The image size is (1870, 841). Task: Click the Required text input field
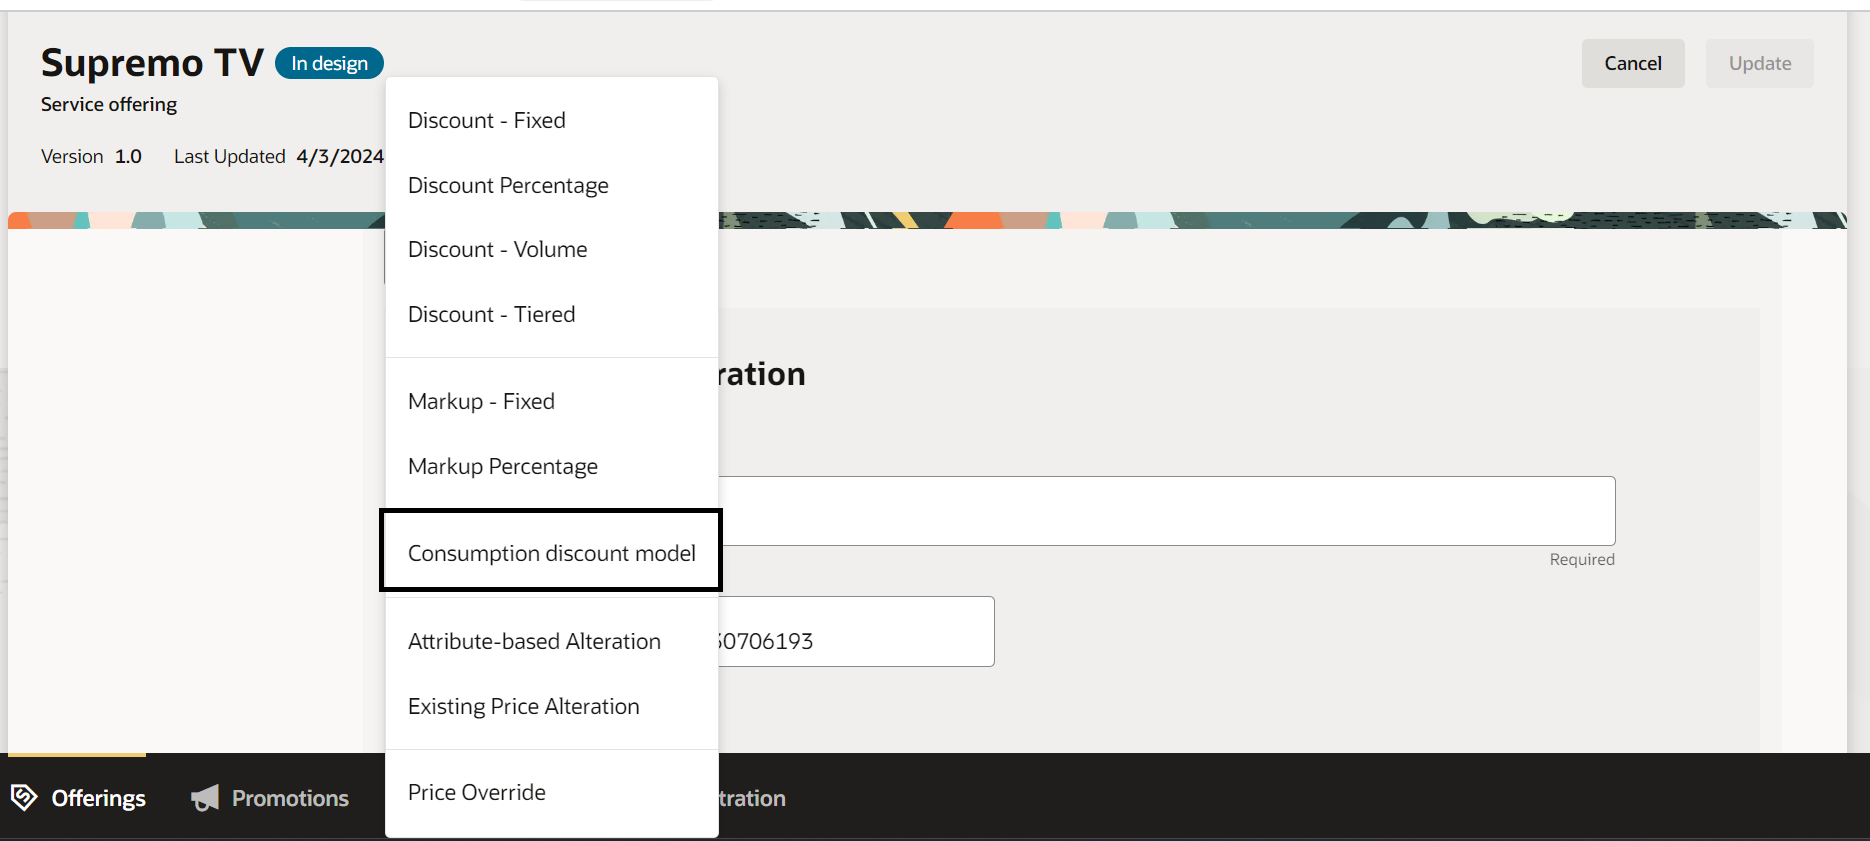1166,511
